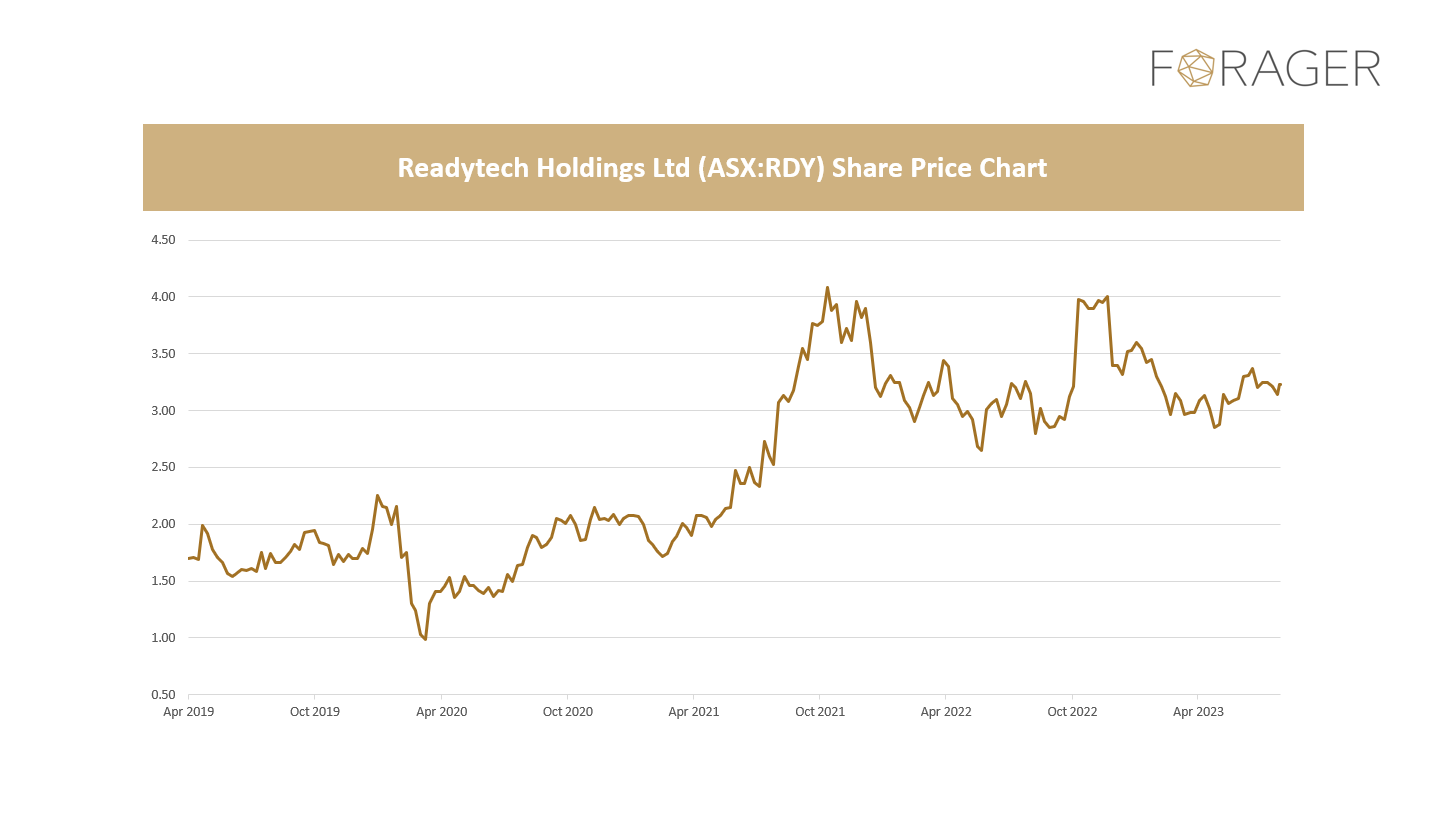The width and height of the screenshot is (1448, 815).
Task: Select the 3.50 price axis label
Action: [163, 354]
